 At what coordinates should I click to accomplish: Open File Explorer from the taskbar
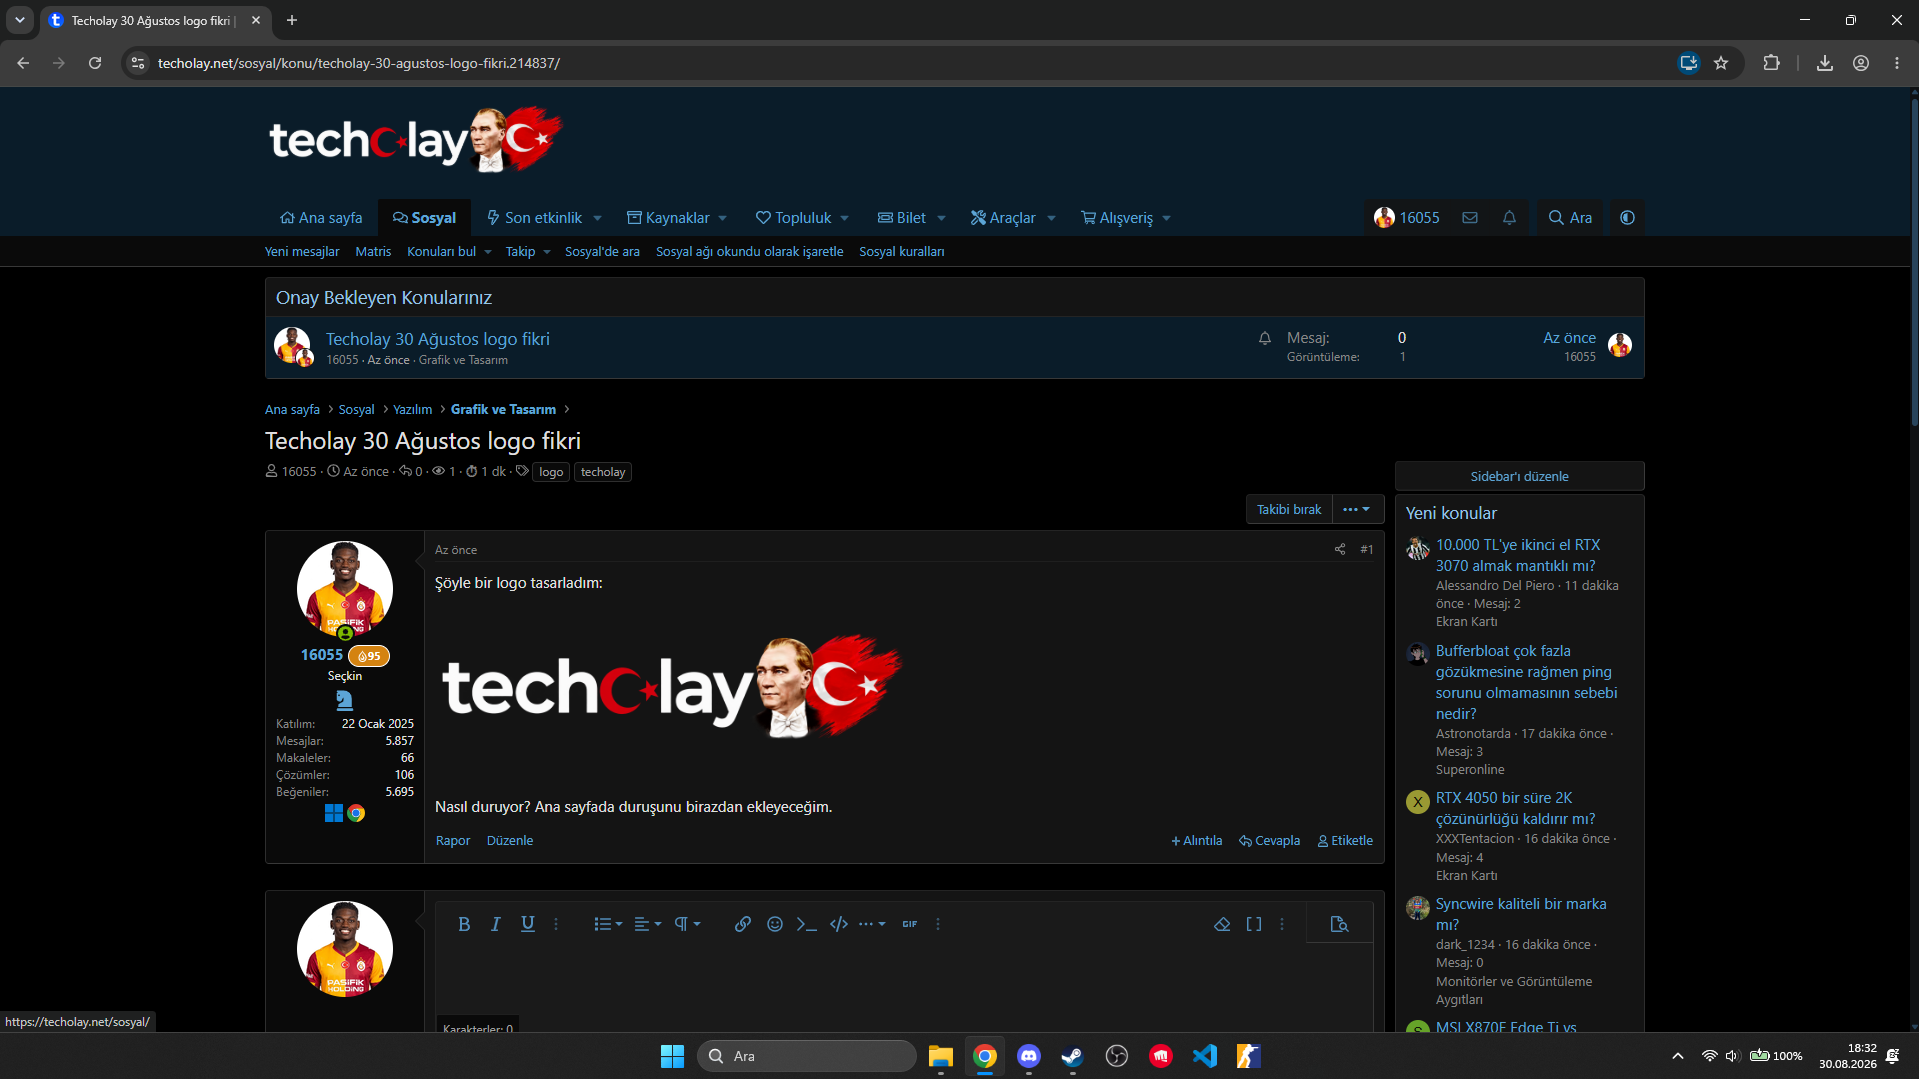[x=941, y=1056]
